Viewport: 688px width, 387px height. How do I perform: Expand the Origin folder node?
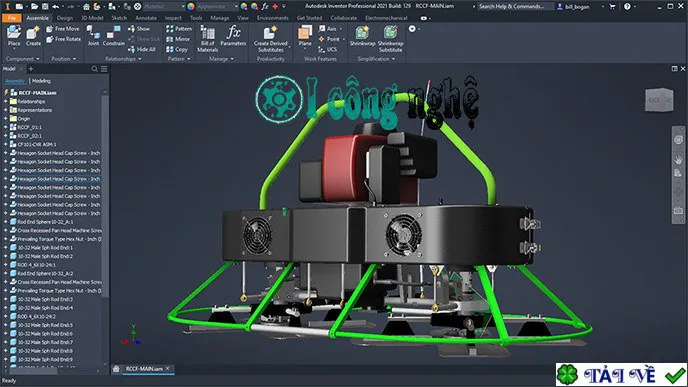pos(6,118)
